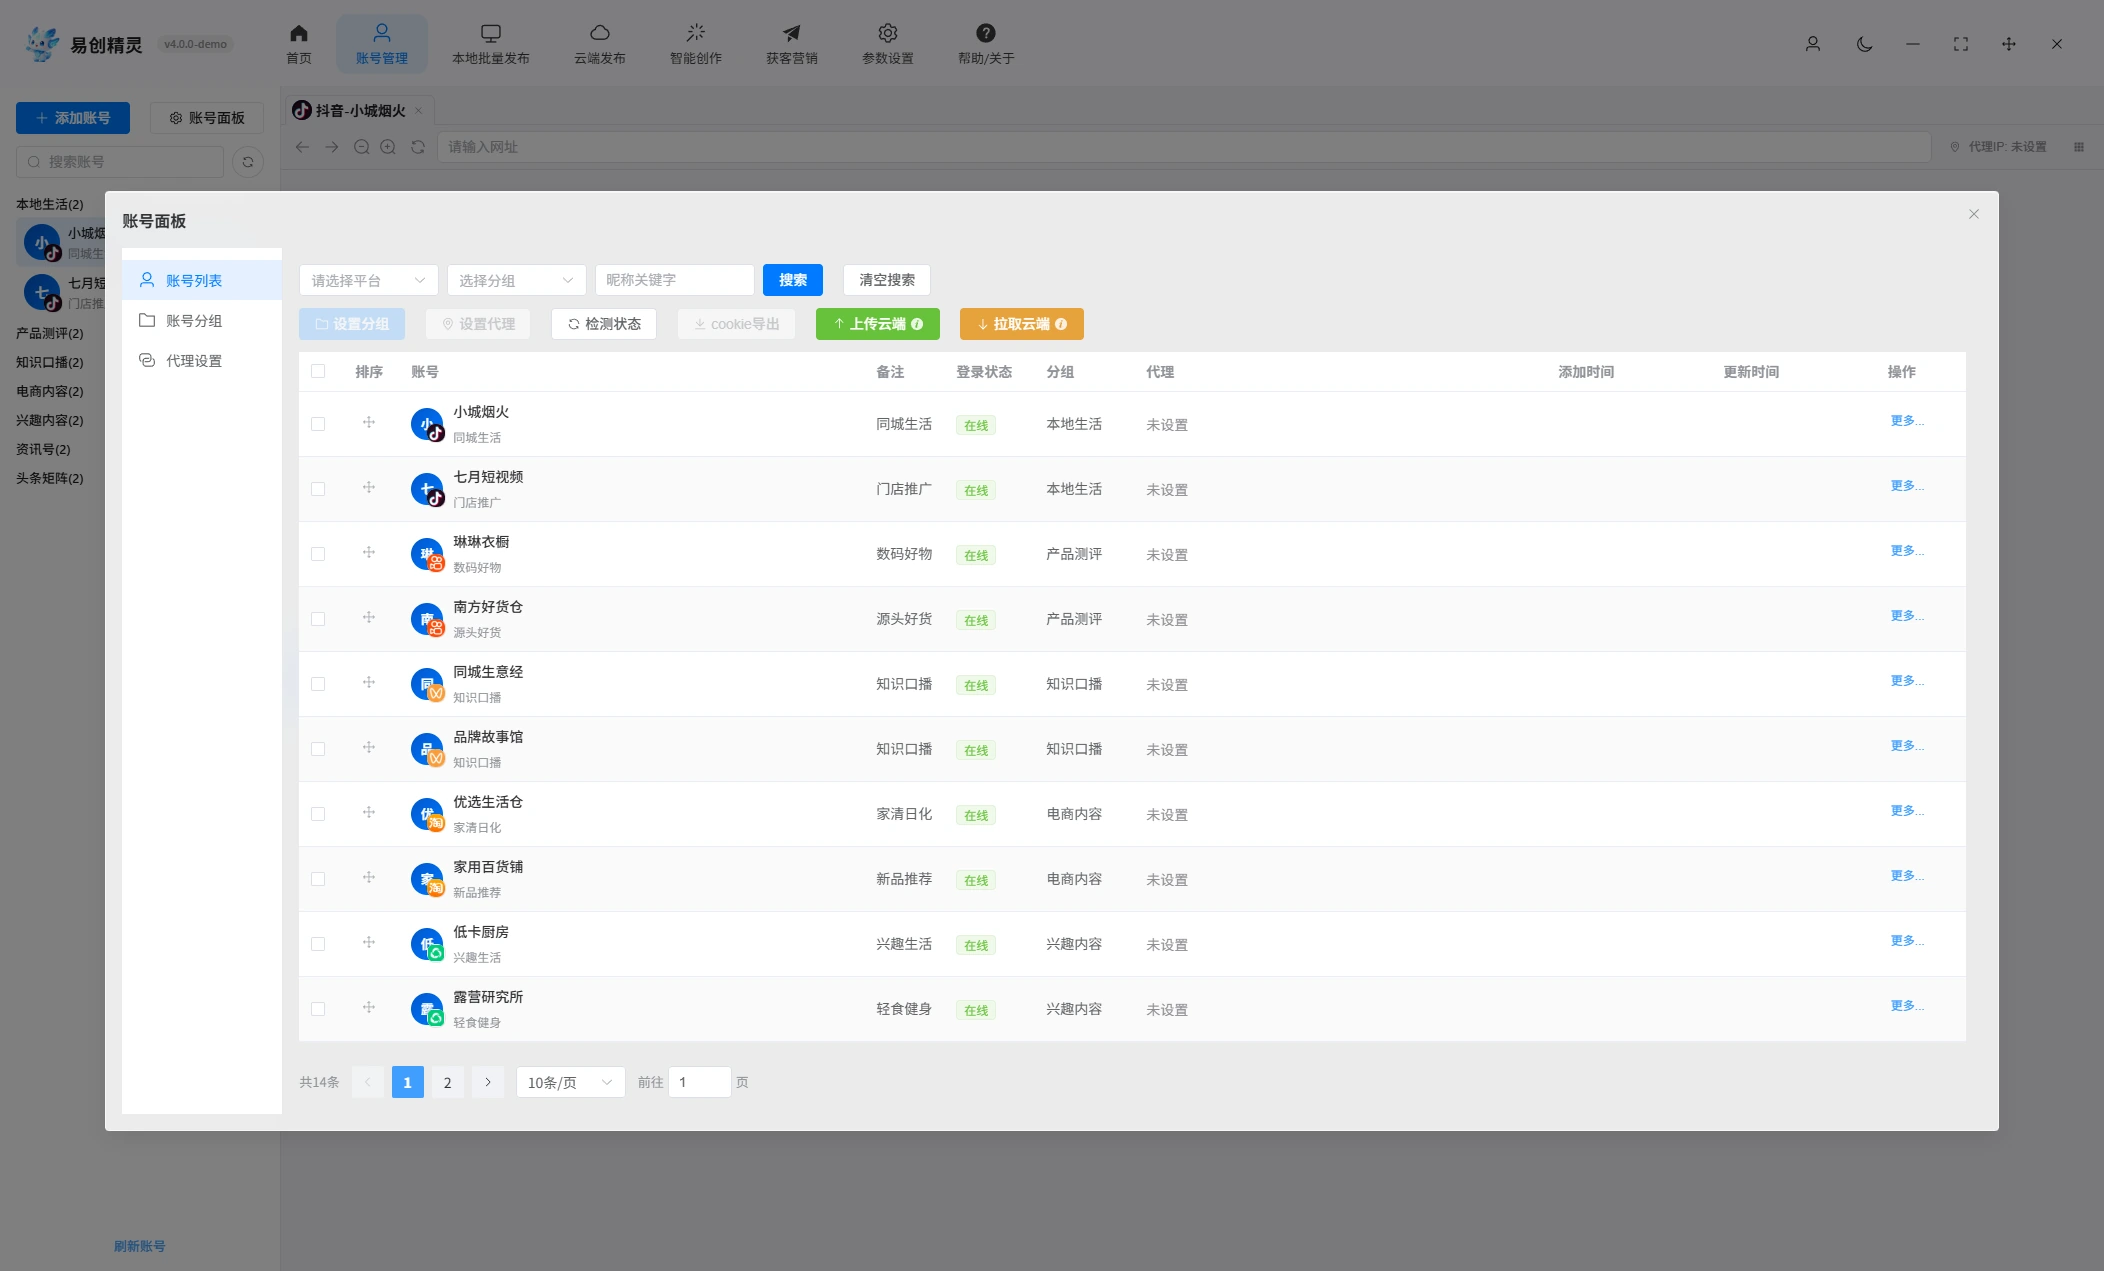Open the 选择分组 group dropdown
The height and width of the screenshot is (1271, 2104).
[x=516, y=280]
